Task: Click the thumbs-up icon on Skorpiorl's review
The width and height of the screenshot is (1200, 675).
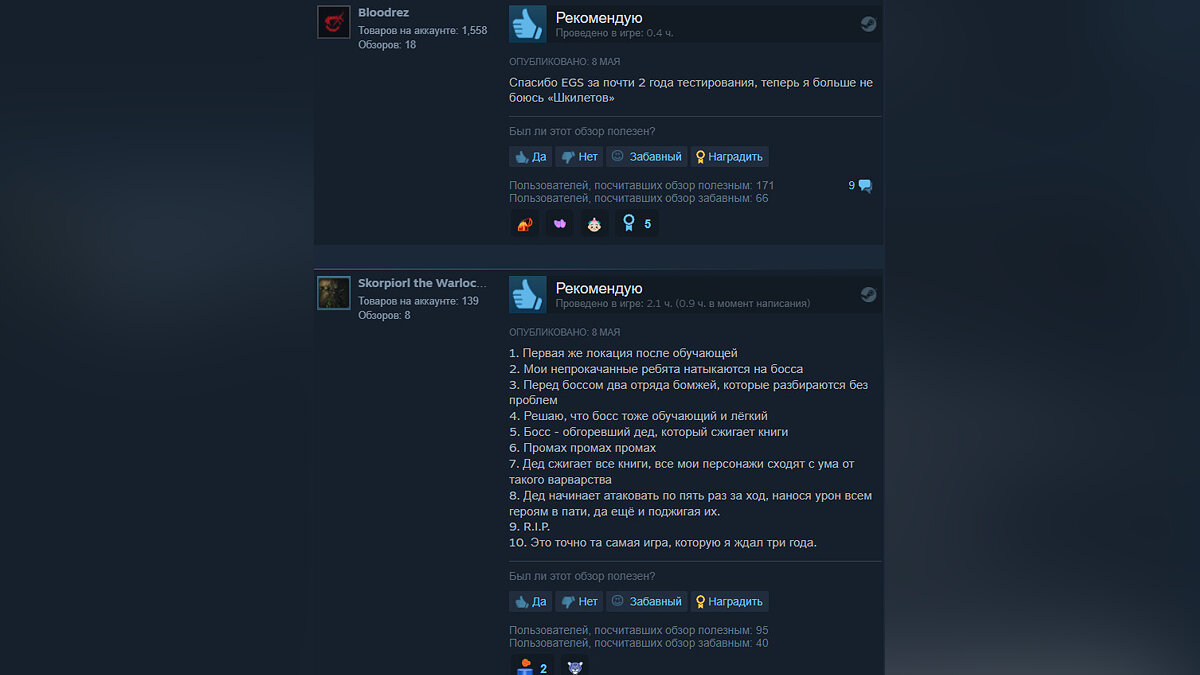Action: pyautogui.click(x=528, y=294)
